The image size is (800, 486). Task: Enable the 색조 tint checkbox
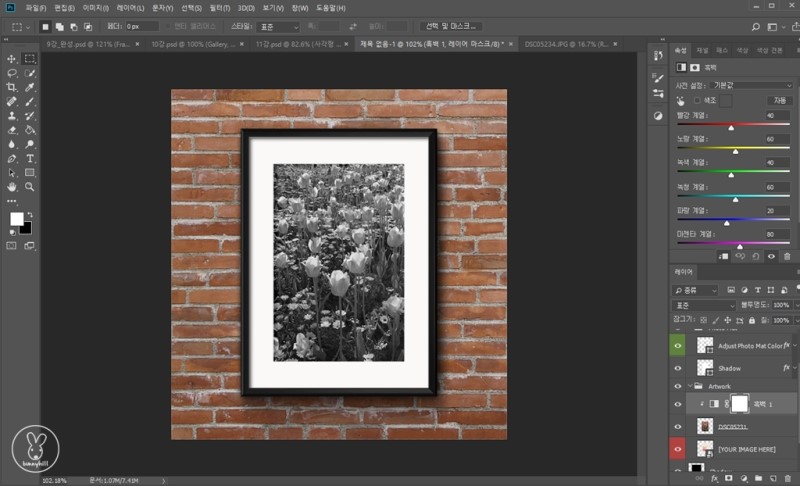coord(696,101)
